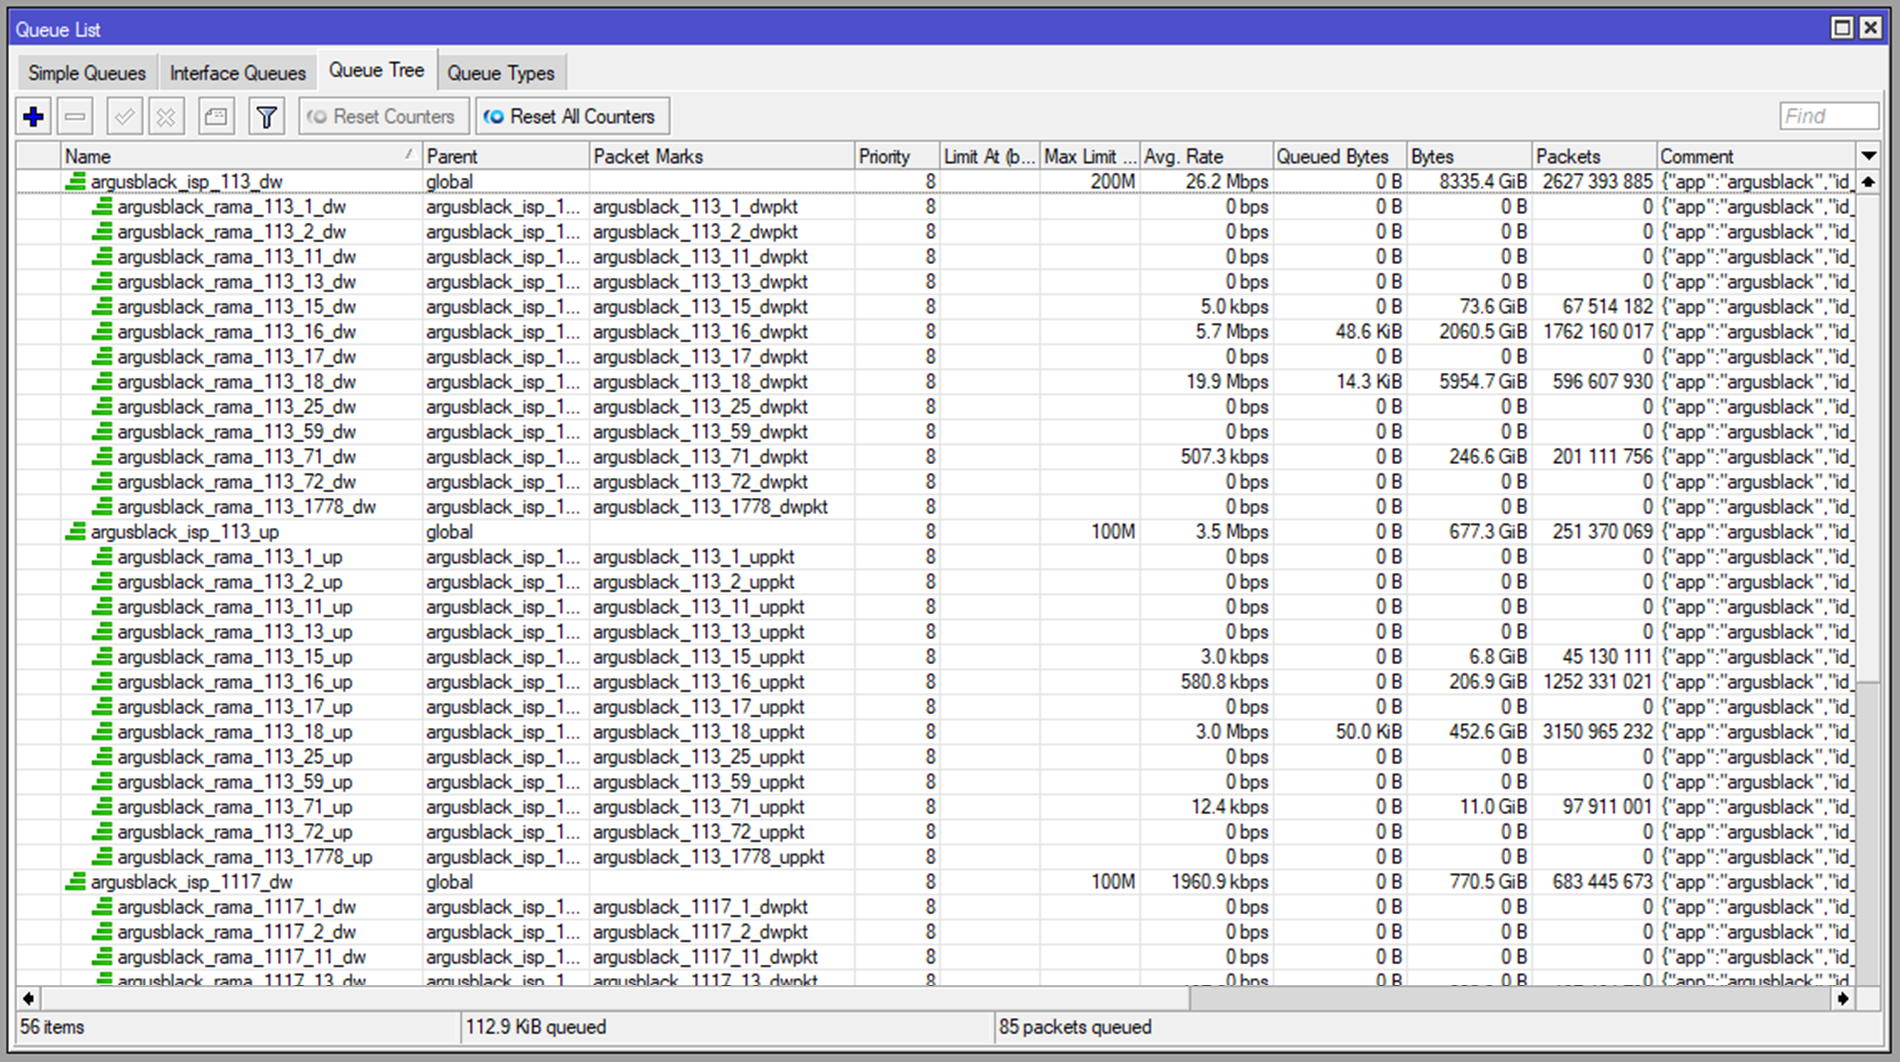This screenshot has width=1901, height=1062.
Task: Click the Reset Counters button
Action: [x=383, y=117]
